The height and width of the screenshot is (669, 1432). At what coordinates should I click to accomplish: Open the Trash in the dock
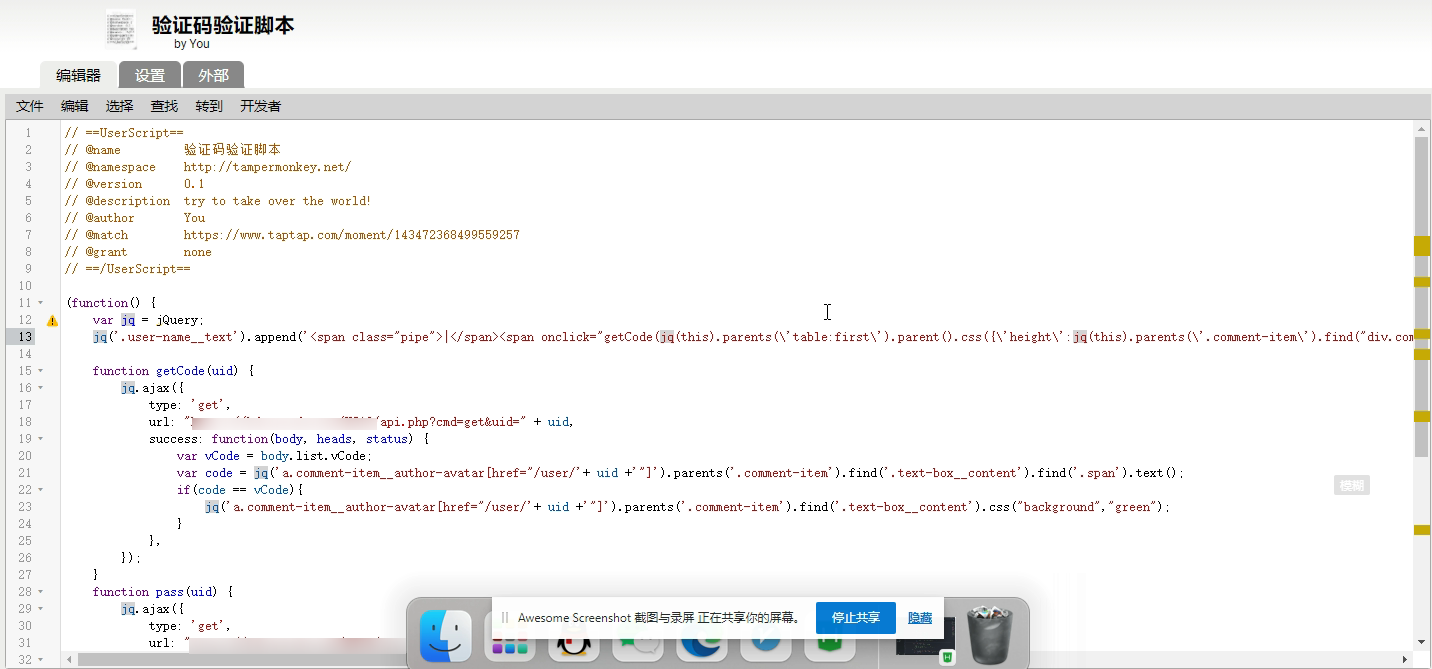(989, 634)
